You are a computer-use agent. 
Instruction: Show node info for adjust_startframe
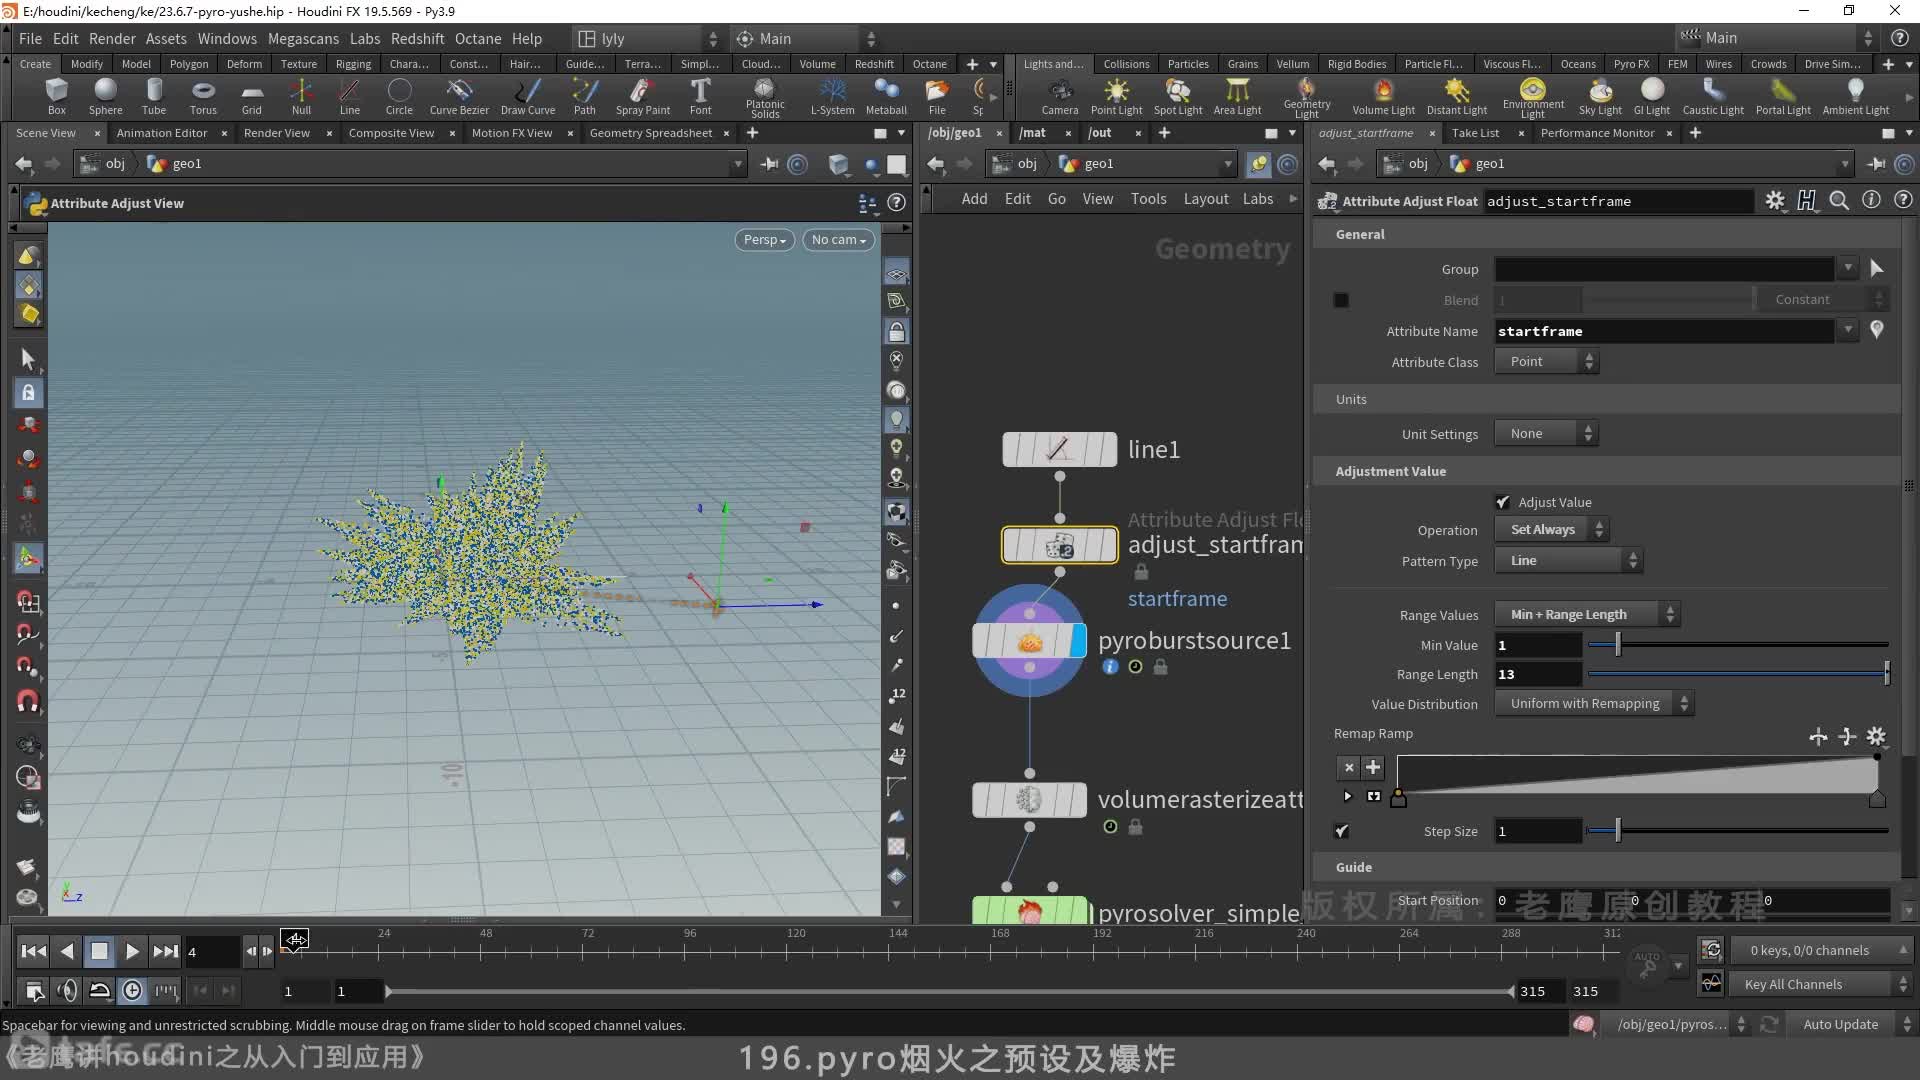pyautogui.click(x=1871, y=200)
